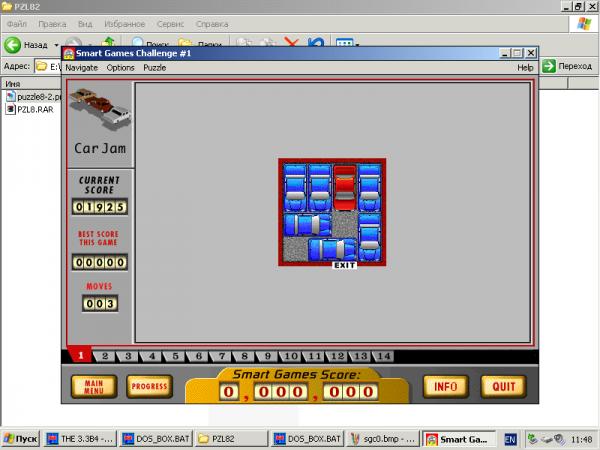Click the blue car in top-right corner
Image resolution: width=600 pixels, height=450 pixels.
(370, 187)
